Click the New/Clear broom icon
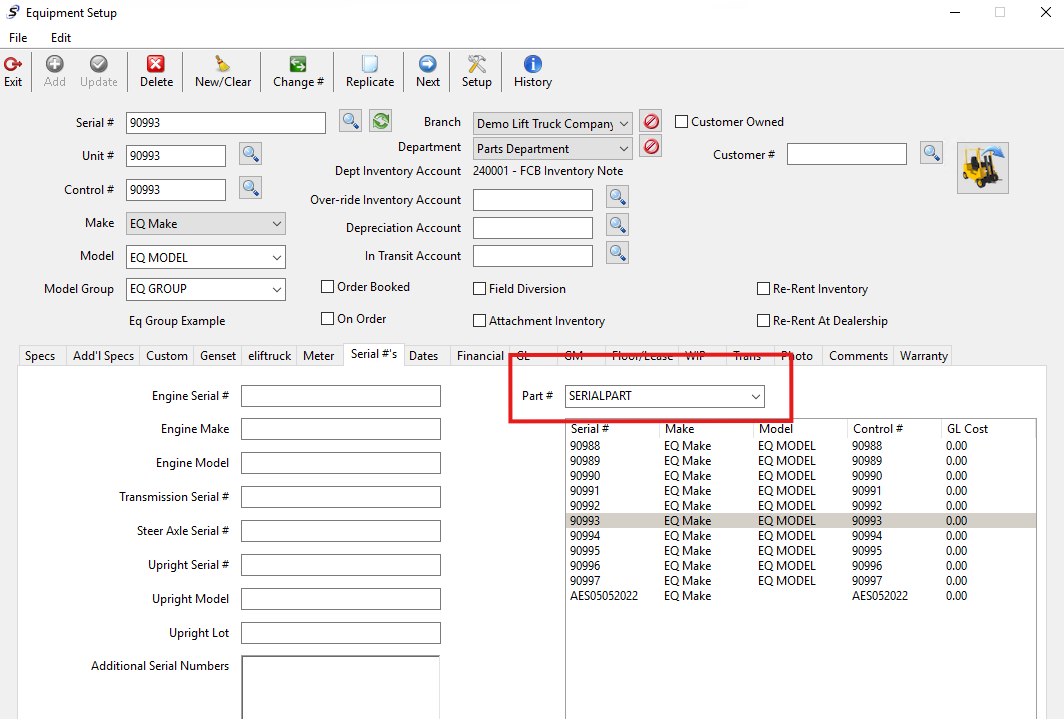The width and height of the screenshot is (1064, 719). [x=223, y=64]
